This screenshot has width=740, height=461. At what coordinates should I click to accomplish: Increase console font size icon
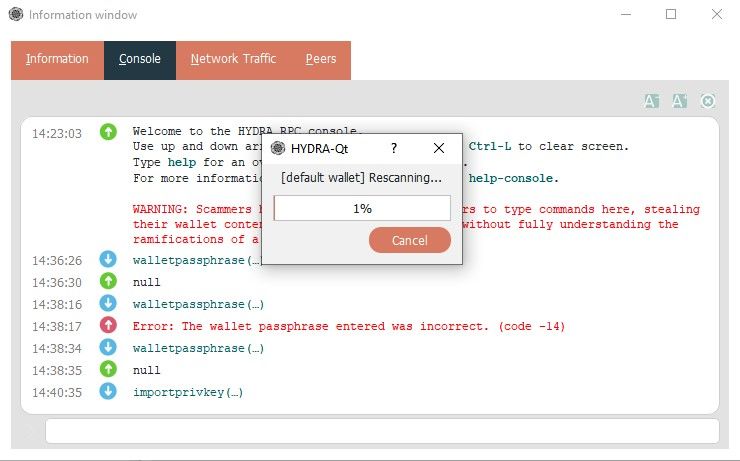tap(679, 101)
